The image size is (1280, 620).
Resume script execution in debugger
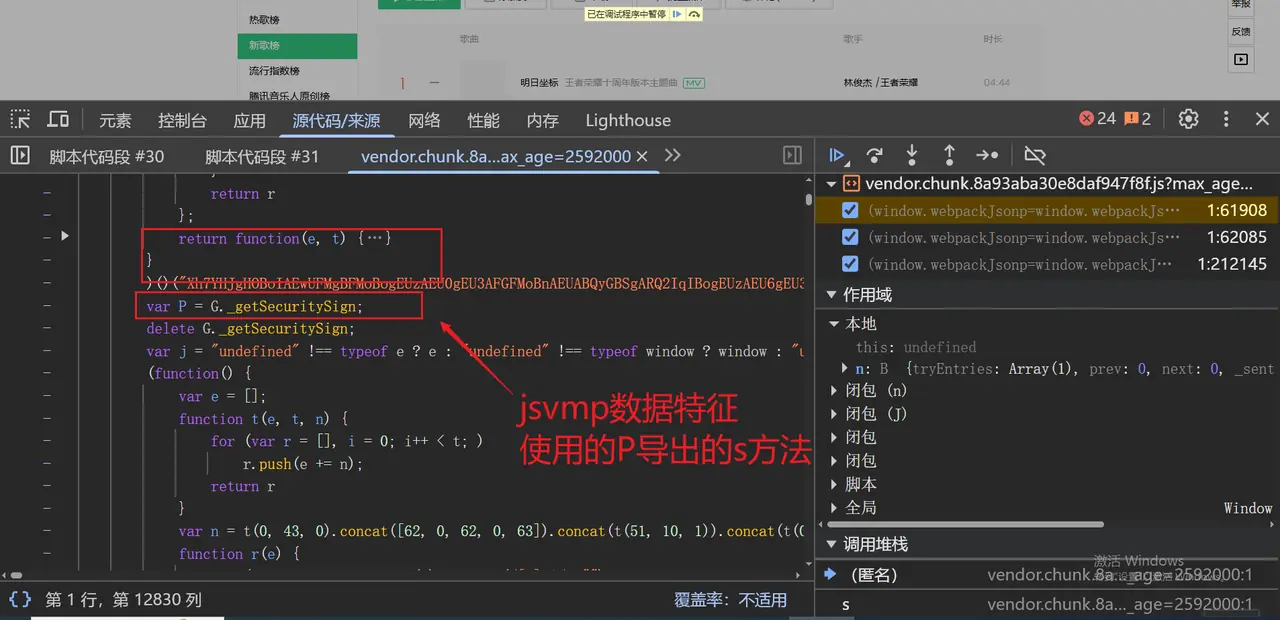click(838, 155)
